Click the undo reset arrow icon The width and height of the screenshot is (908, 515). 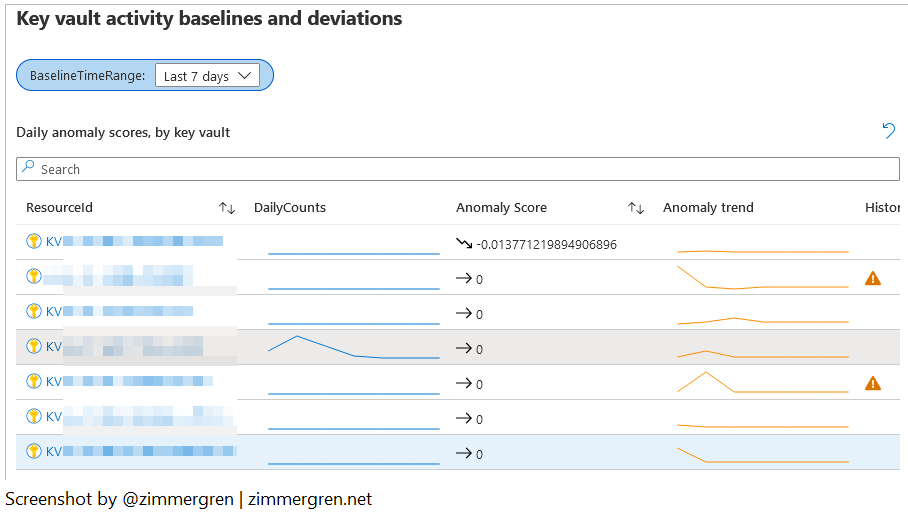tap(888, 131)
